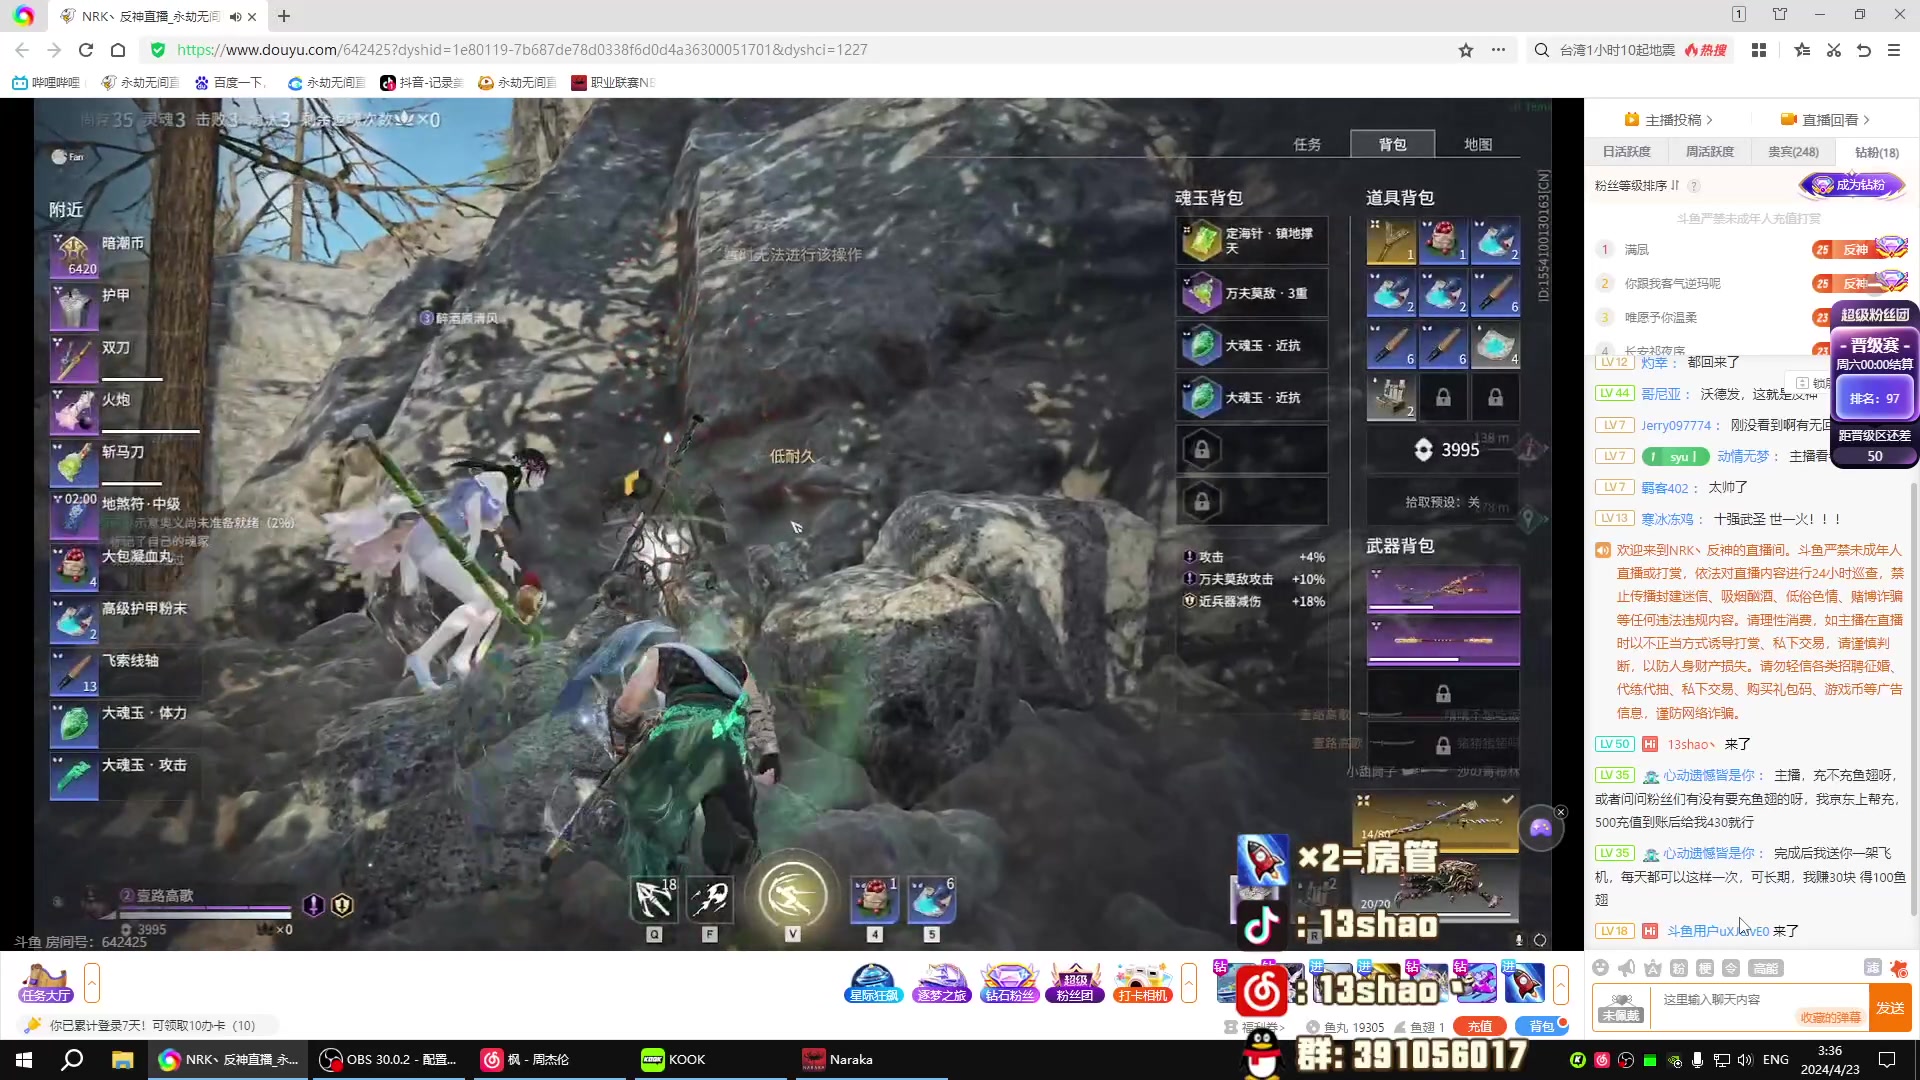Open the 任务大厅 task hall icon
1920x1080 pixels.
[x=46, y=983]
